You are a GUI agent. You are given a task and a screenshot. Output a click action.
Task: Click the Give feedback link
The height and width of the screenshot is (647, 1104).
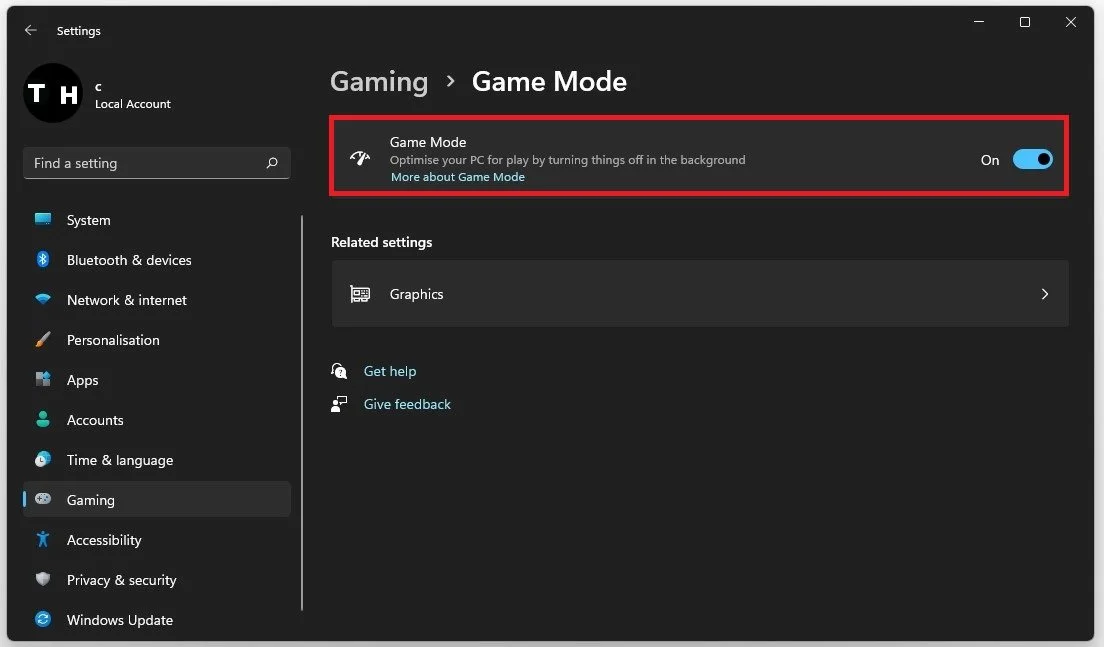[x=407, y=404]
